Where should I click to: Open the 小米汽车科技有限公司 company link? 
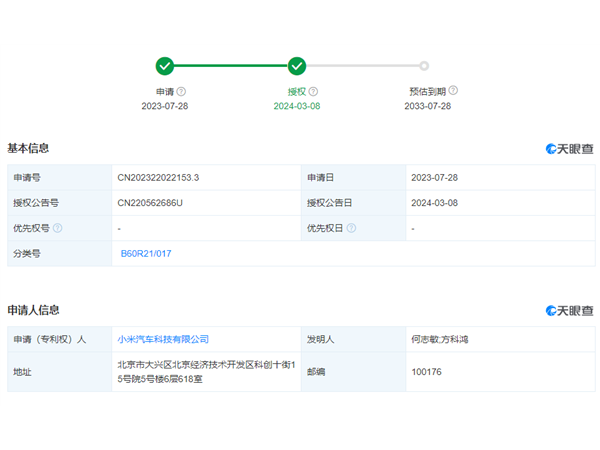point(163,340)
